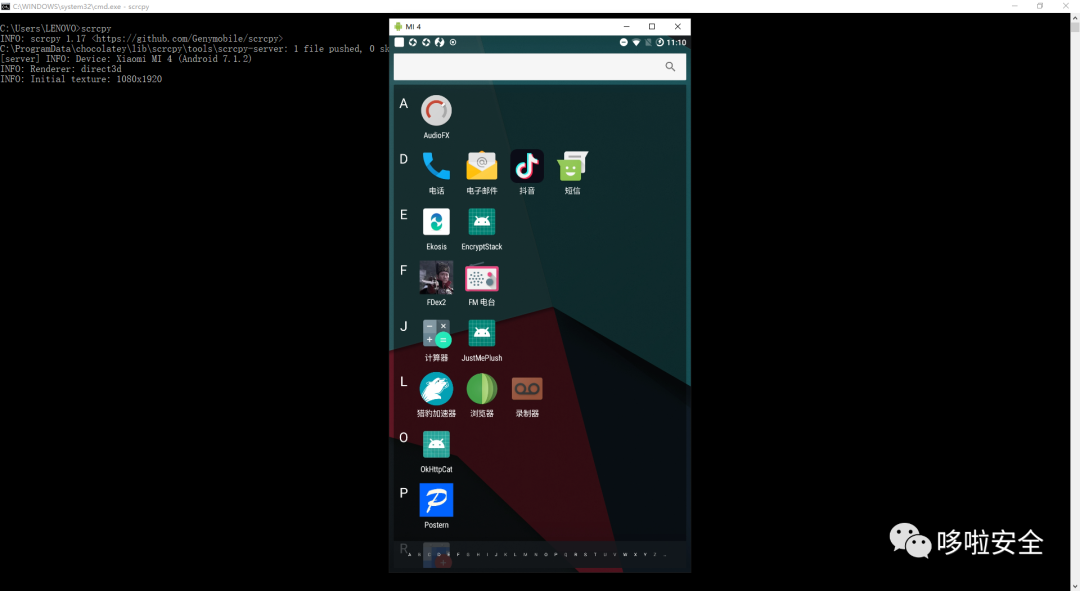Open the Ekosis app

436,228
